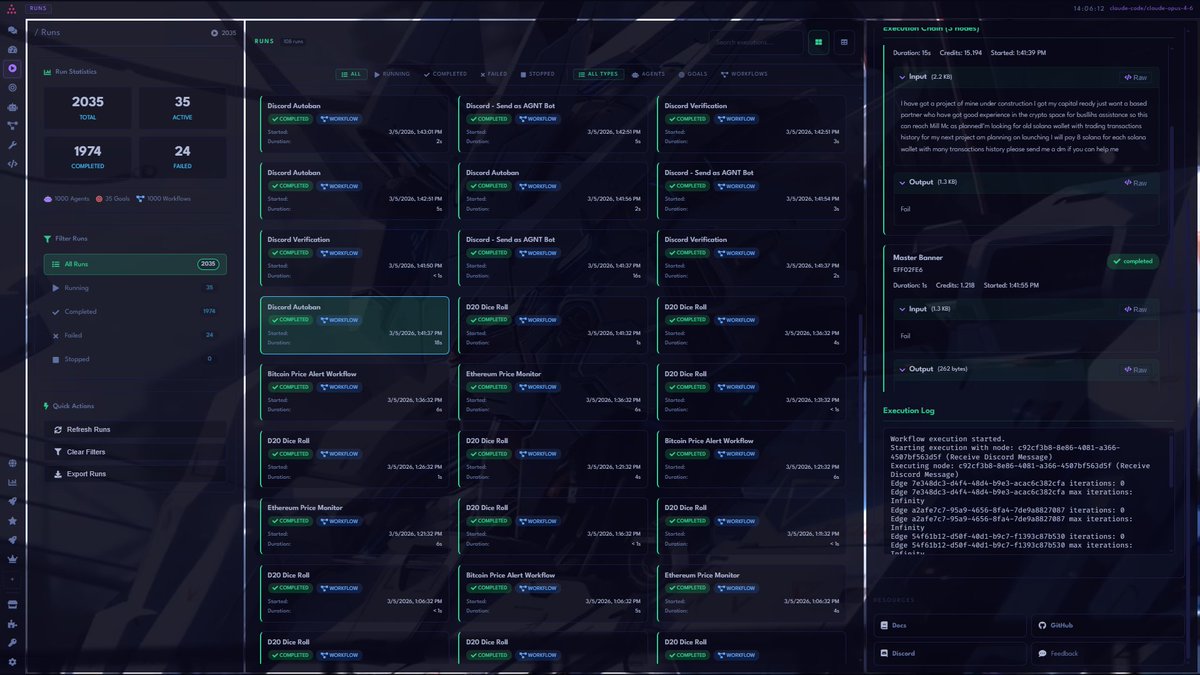Click the Clear Filters button
Viewport: 1200px width, 675px height.
point(135,452)
